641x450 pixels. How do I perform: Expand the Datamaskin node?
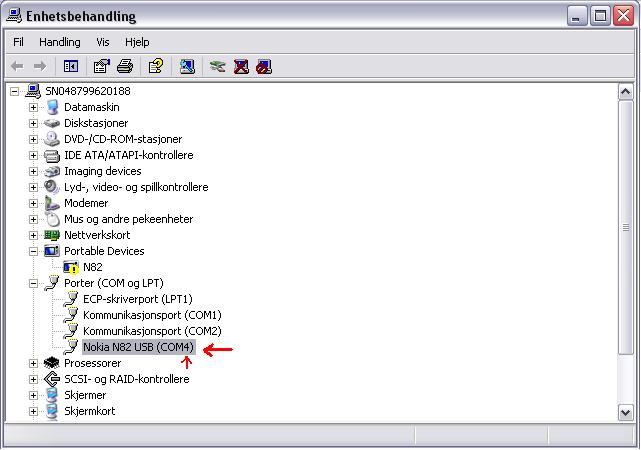click(33, 107)
